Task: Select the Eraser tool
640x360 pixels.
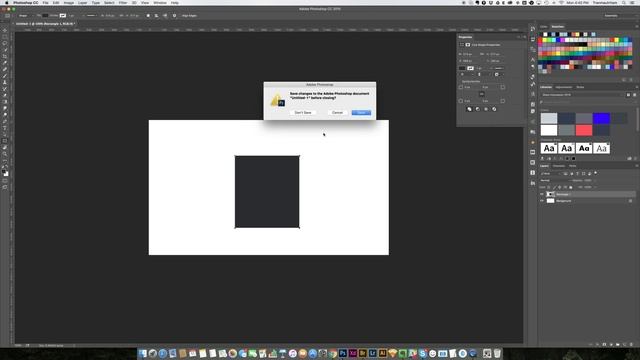Action: pos(5,96)
